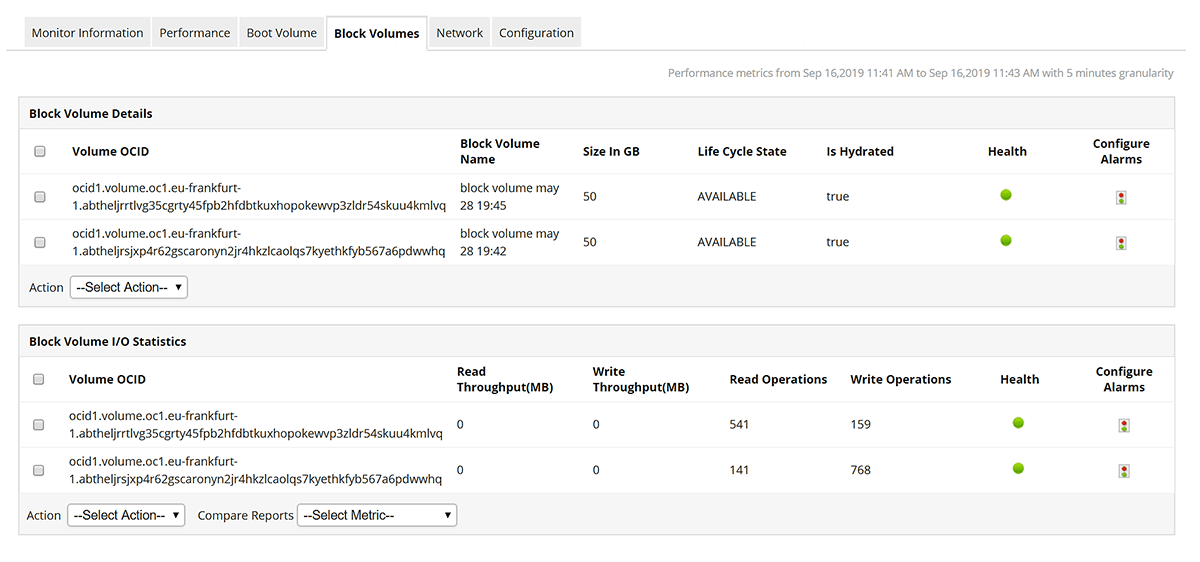Configure alarms for block volume may 28 19:45
Screen dimensions: 1200x562
point(1121,198)
